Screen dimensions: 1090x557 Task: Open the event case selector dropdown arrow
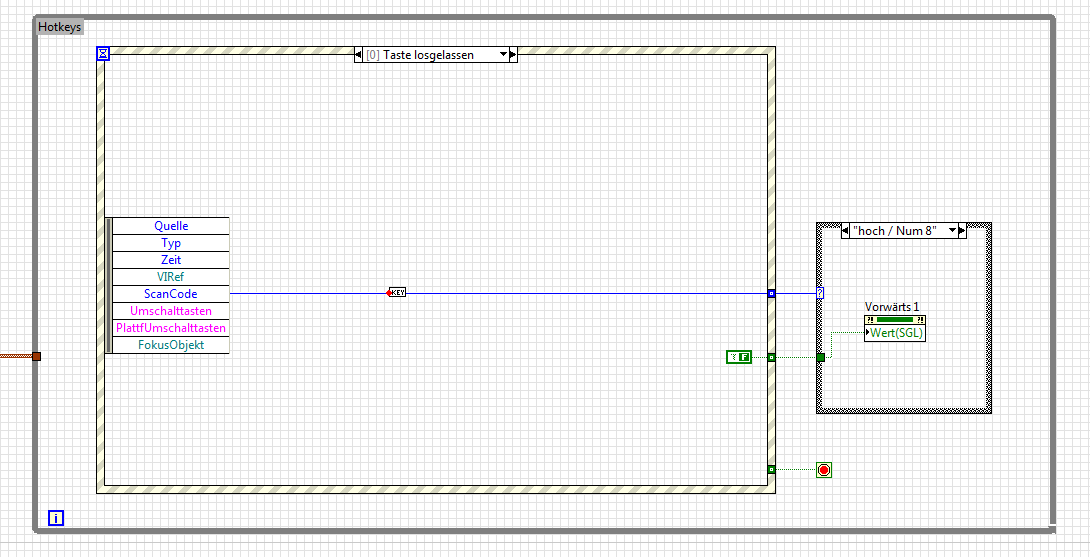504,54
